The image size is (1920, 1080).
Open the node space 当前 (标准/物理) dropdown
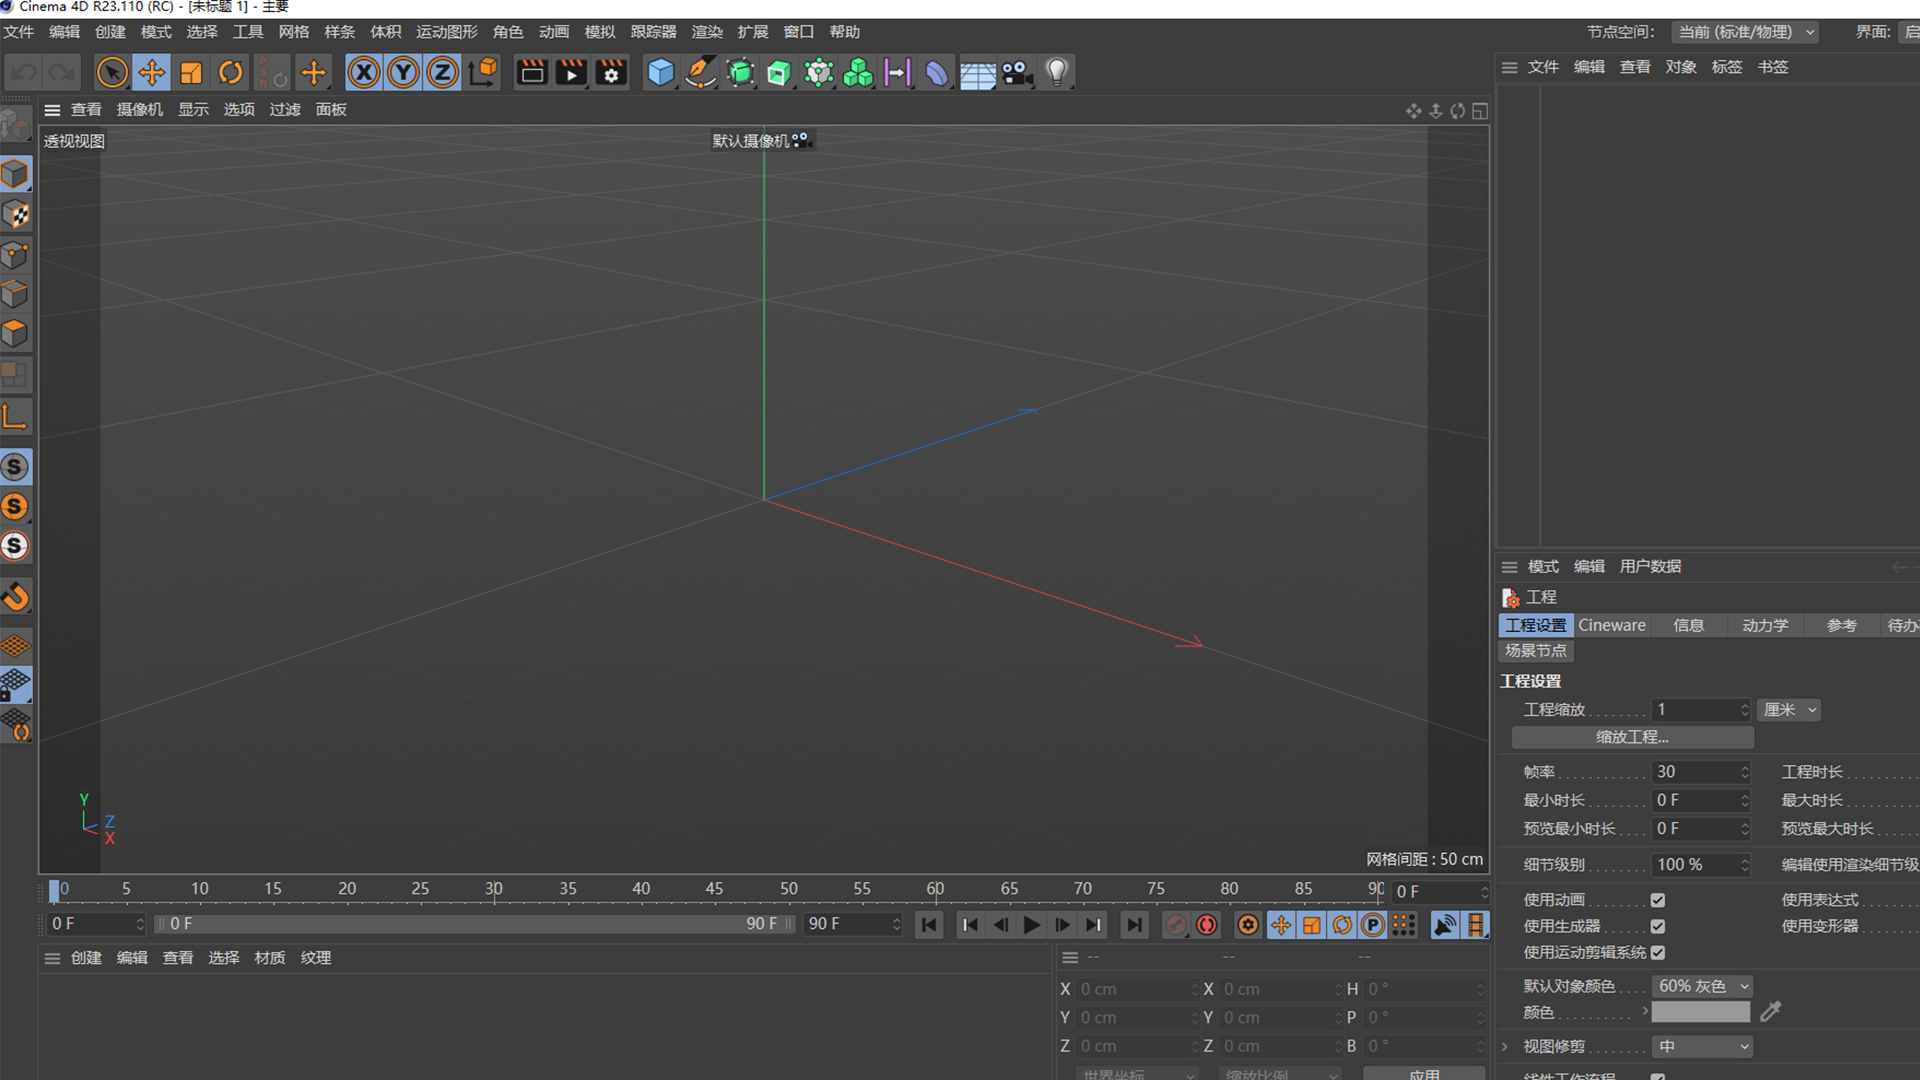[x=1745, y=32]
